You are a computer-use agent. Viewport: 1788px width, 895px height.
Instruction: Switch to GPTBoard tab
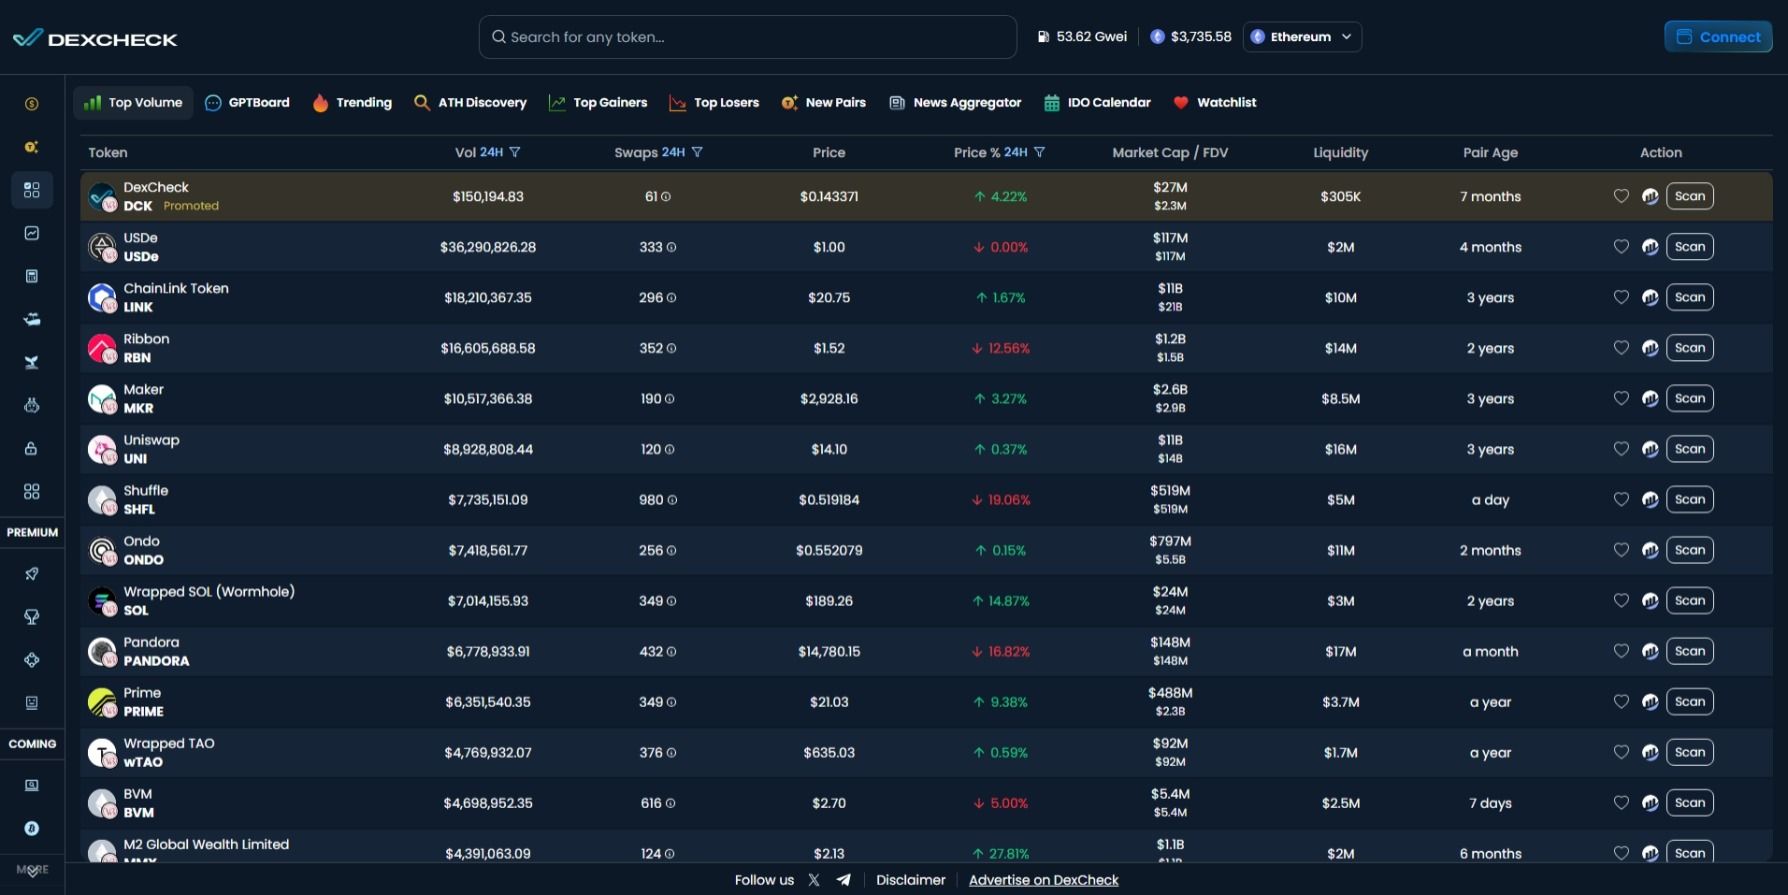coord(247,102)
